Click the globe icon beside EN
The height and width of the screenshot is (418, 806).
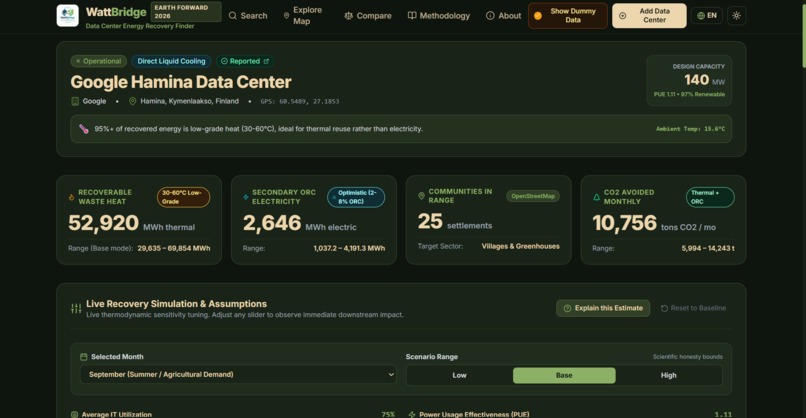[x=701, y=15]
